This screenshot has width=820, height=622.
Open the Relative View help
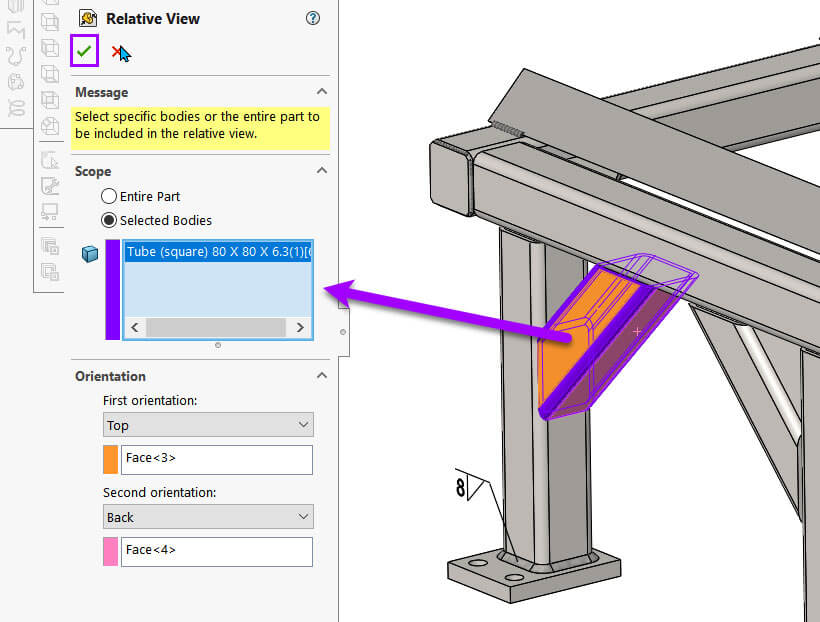[x=313, y=18]
